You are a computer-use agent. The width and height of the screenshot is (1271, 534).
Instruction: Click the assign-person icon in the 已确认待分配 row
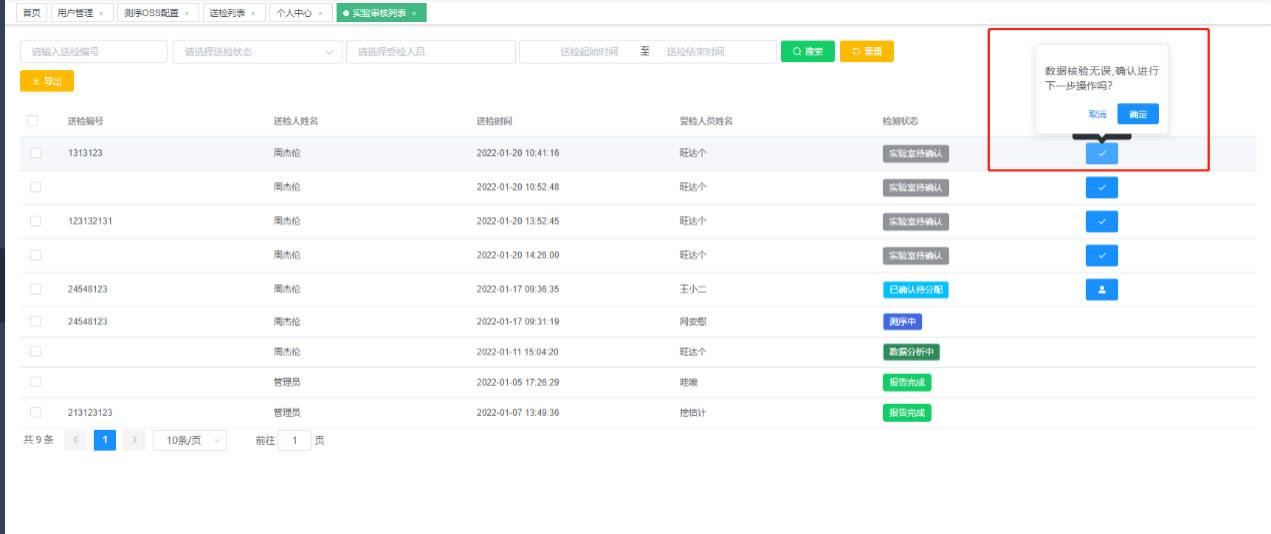click(x=1101, y=290)
